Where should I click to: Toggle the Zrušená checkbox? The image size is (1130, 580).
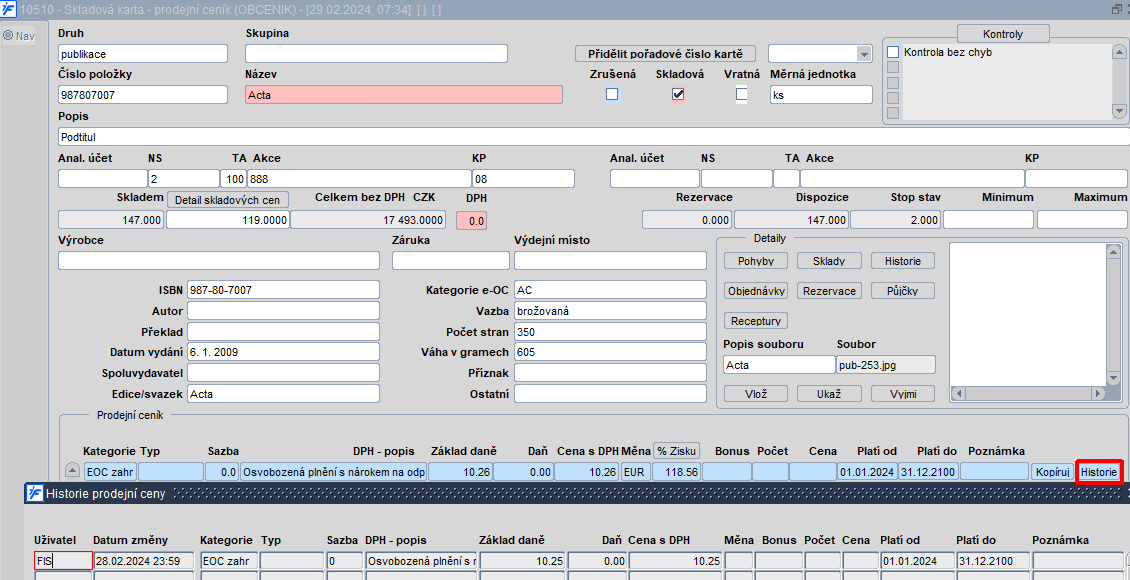tap(612, 94)
